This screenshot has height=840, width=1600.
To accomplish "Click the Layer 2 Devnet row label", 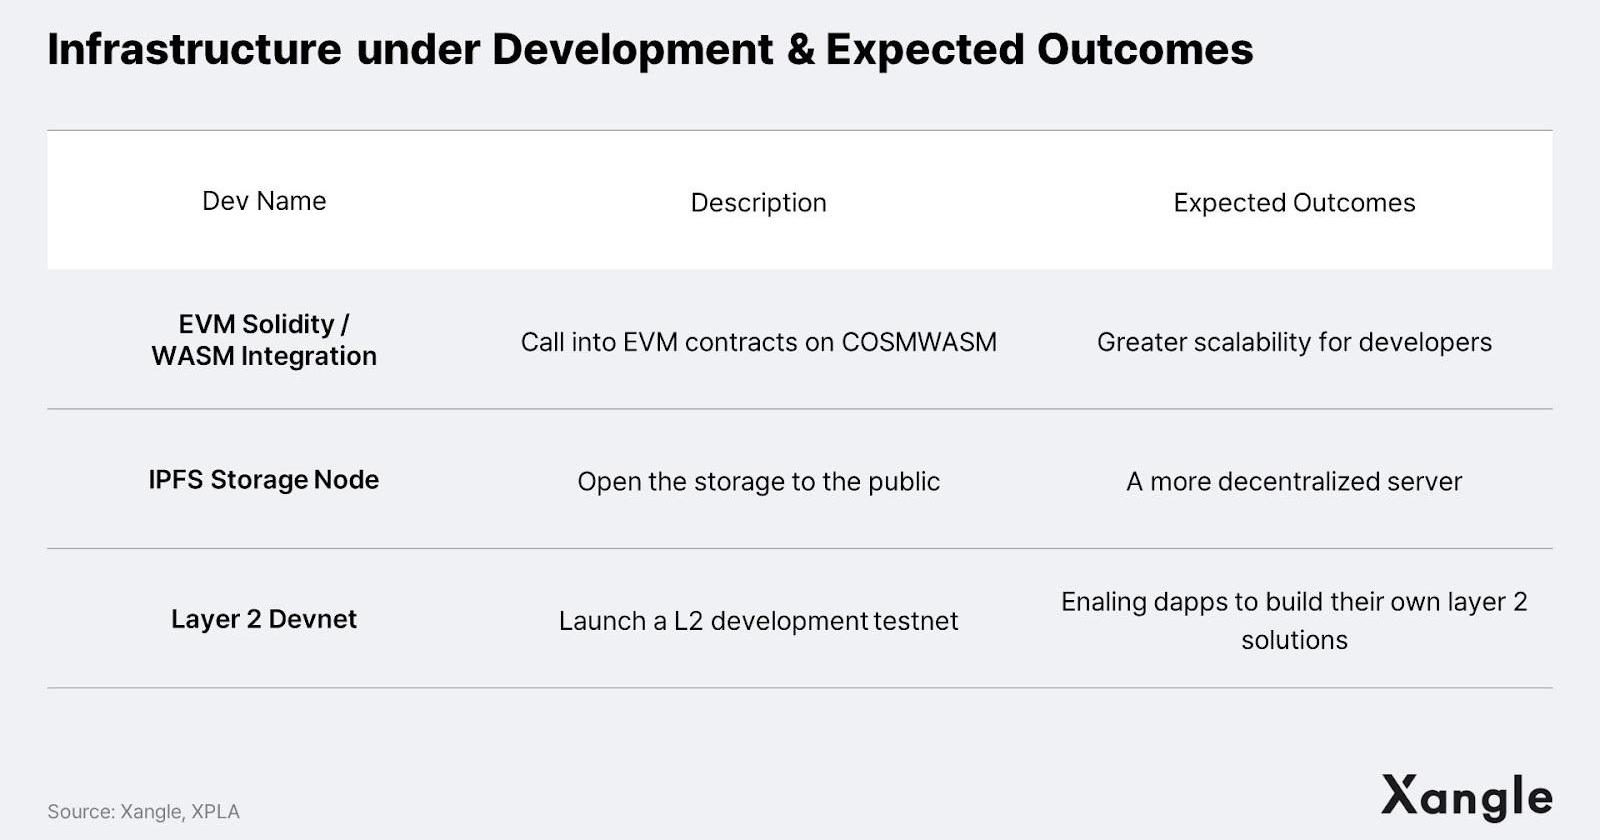I will click(264, 619).
